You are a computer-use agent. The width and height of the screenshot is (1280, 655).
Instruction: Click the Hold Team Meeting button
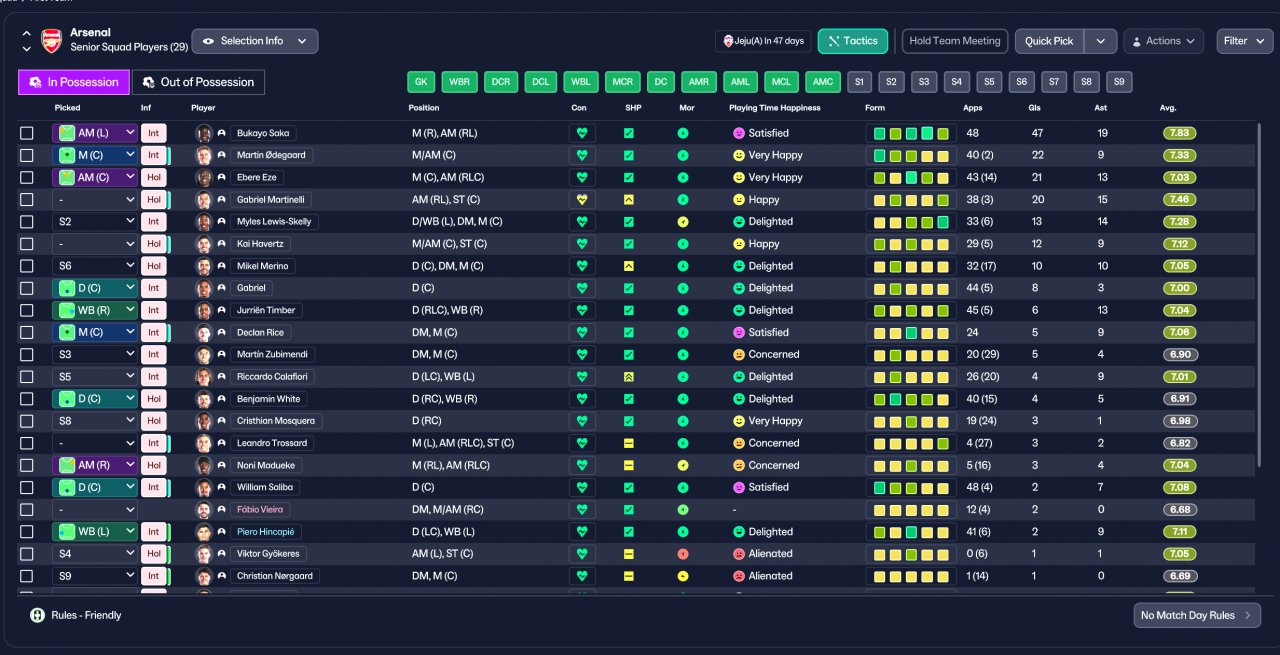pyautogui.click(x=955, y=41)
